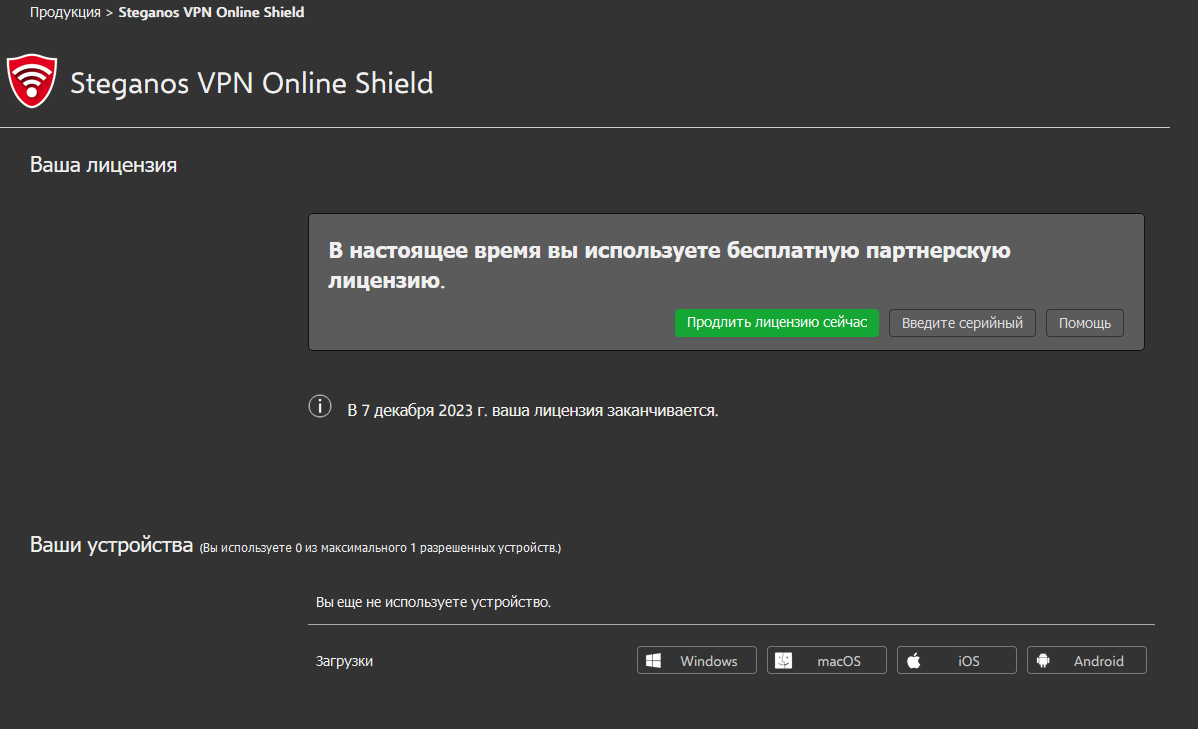Viewport: 1198px width, 729px height.
Task: Click the green Продлить лицензию сейчас button
Action: coord(776,322)
